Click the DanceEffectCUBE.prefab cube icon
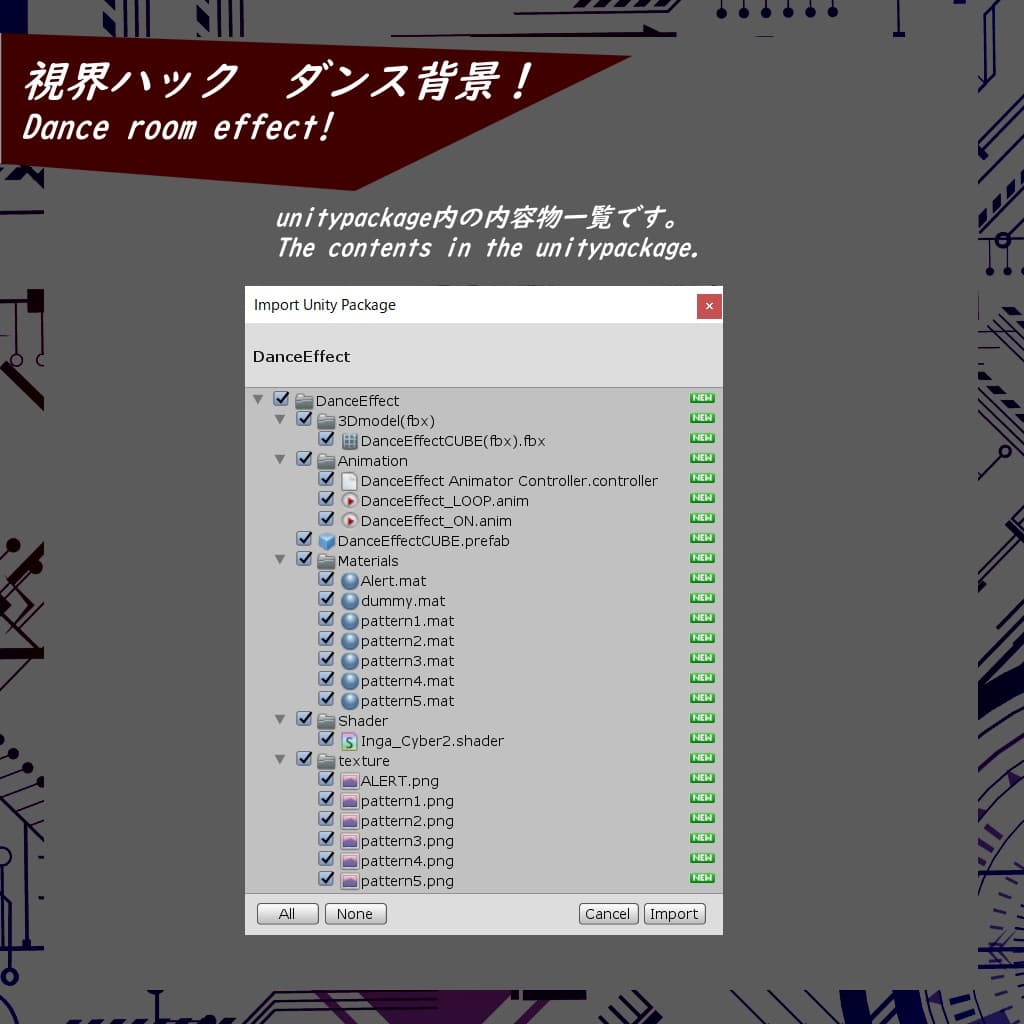This screenshot has width=1024, height=1024. click(x=326, y=541)
